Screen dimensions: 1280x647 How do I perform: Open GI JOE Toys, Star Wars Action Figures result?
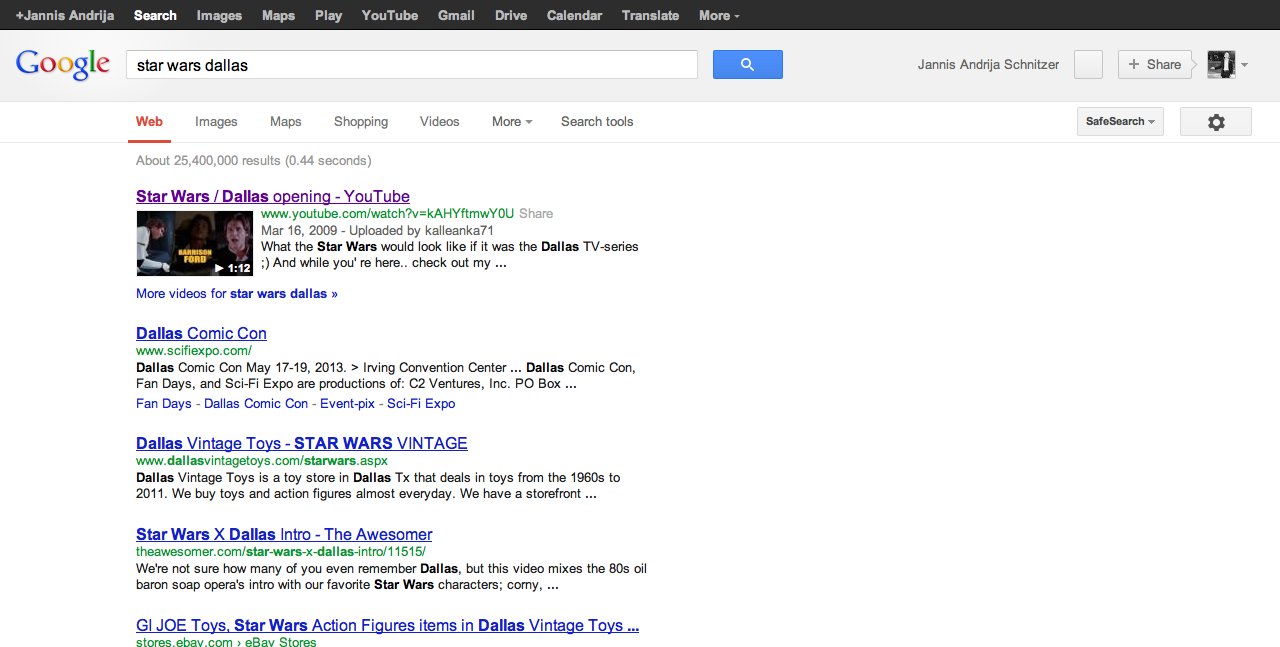coord(387,625)
